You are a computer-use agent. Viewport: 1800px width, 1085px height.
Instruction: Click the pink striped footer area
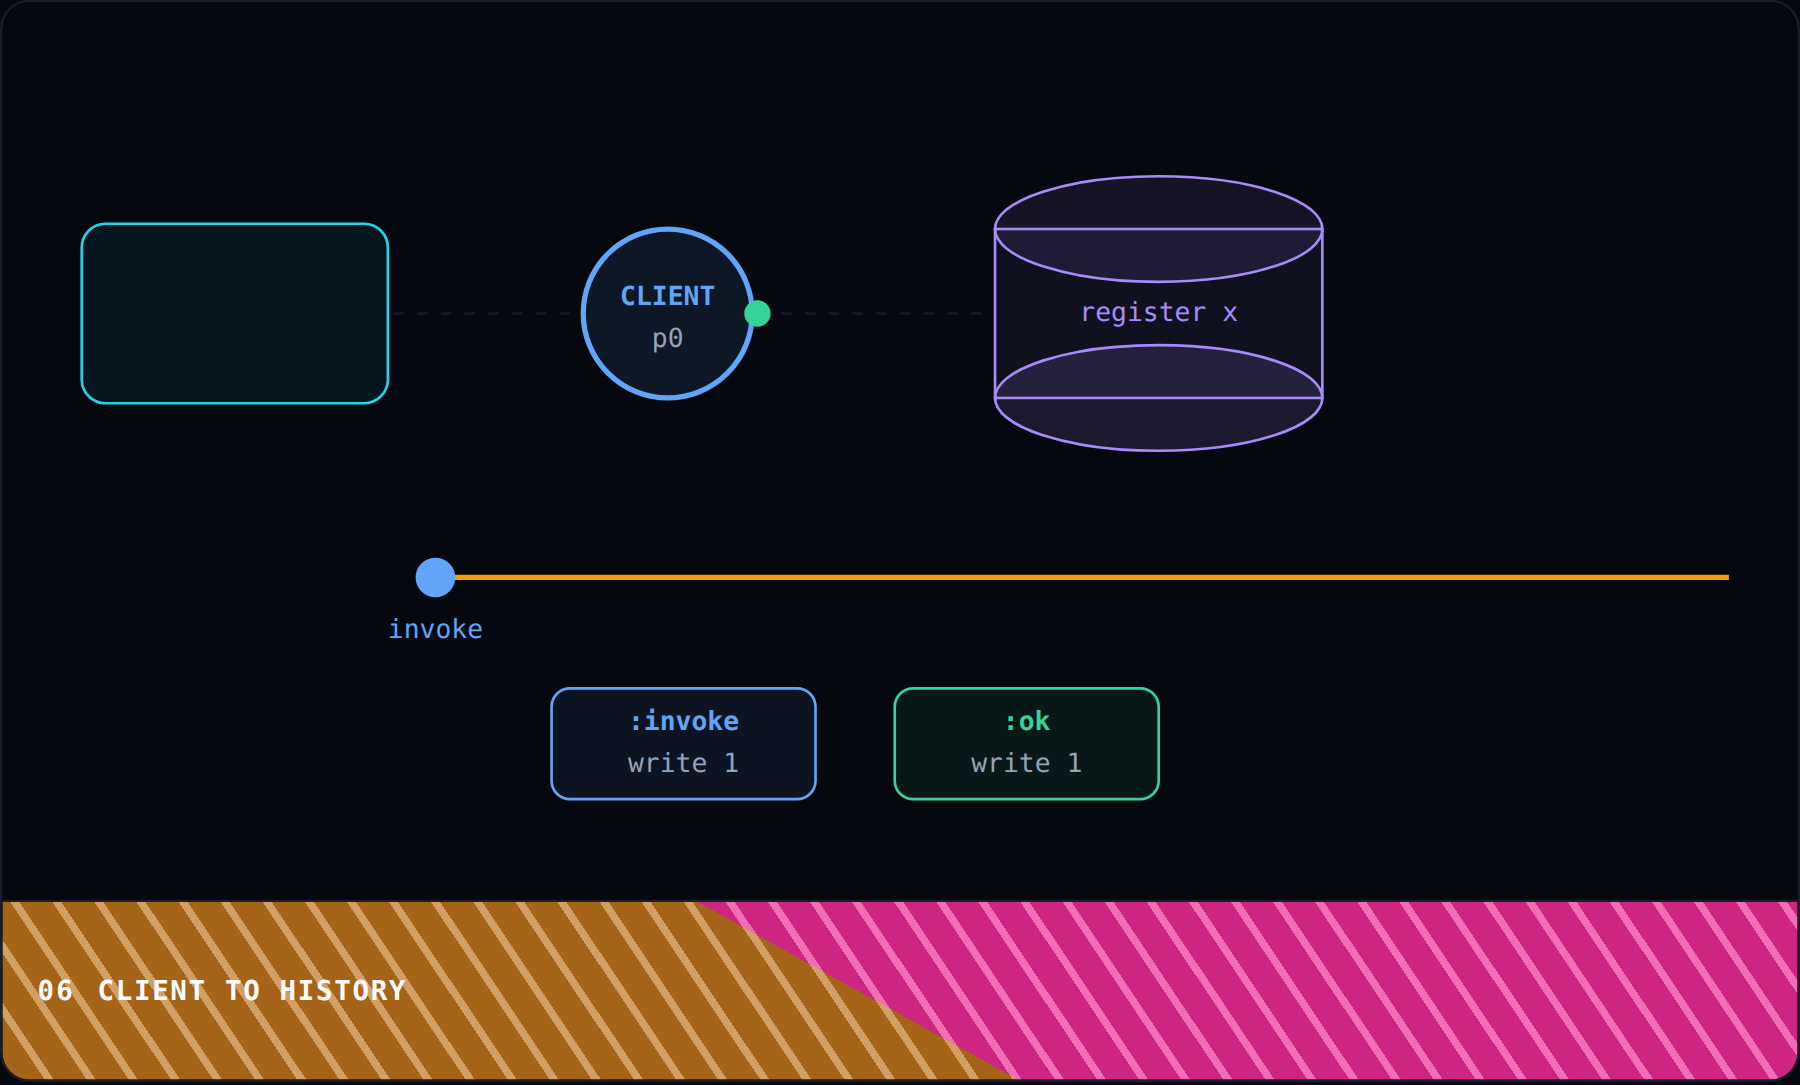(1350, 990)
